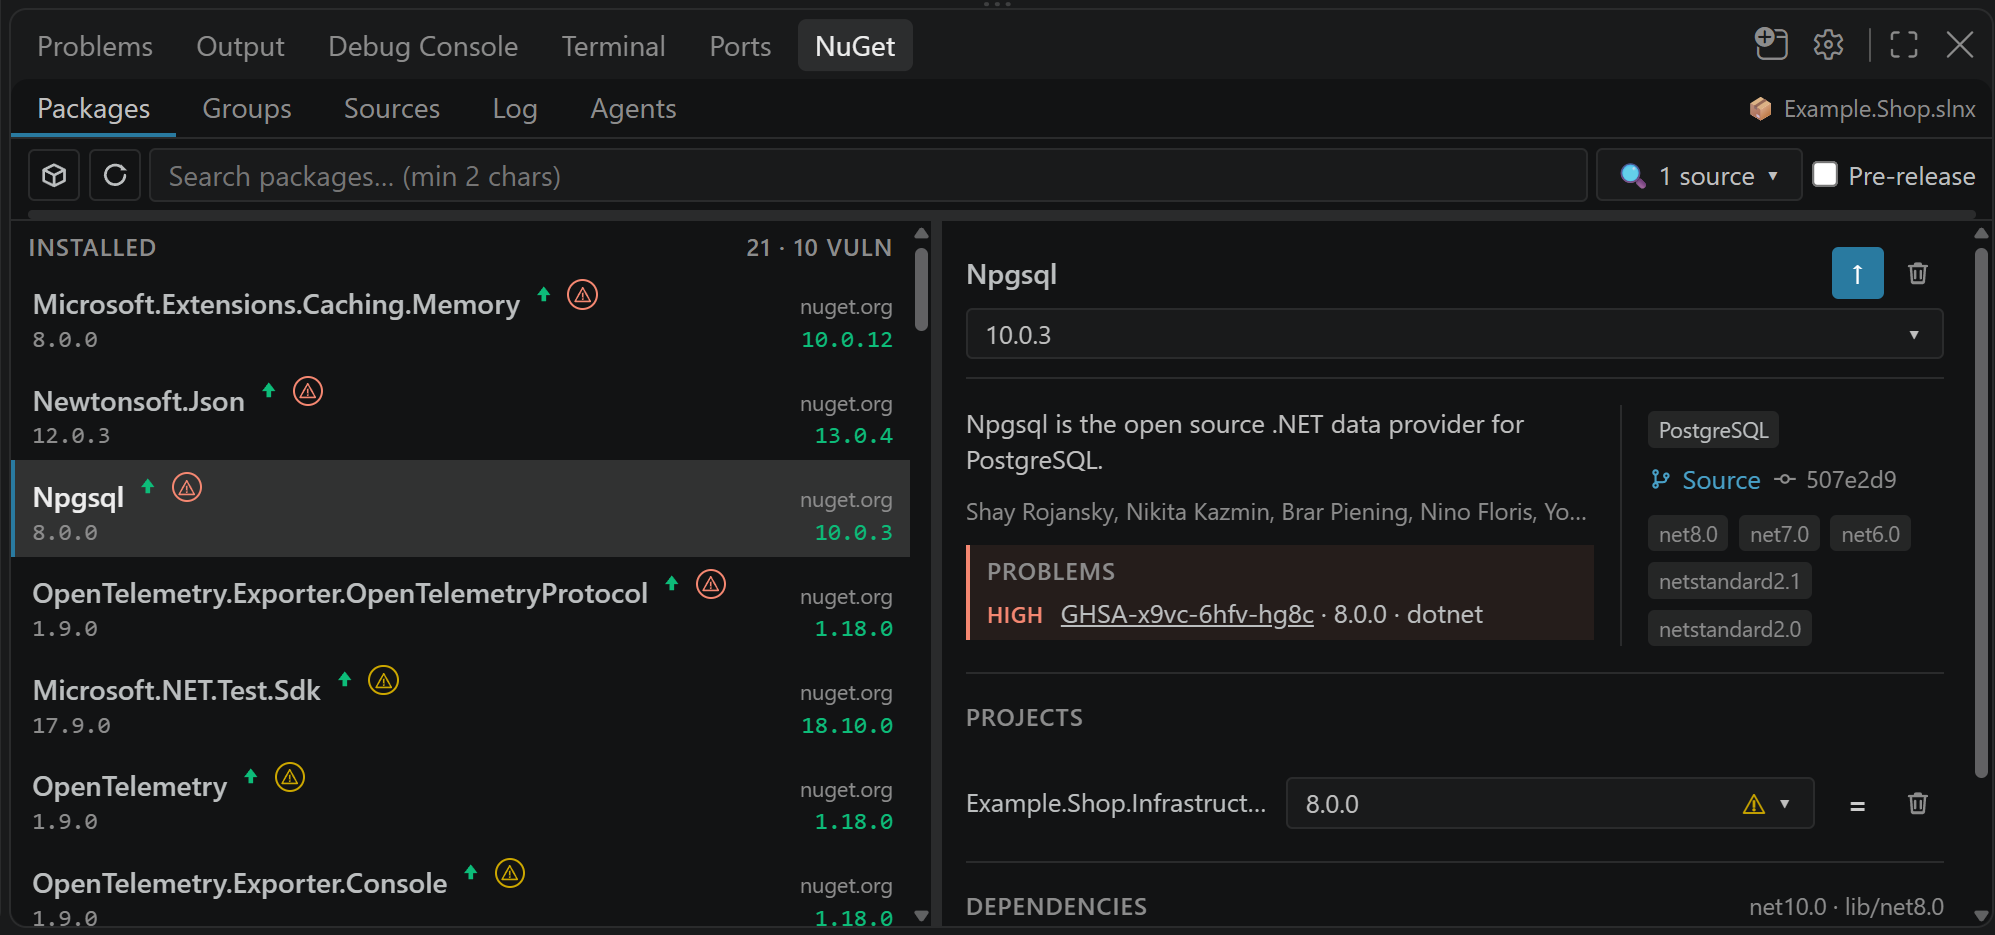The height and width of the screenshot is (935, 1995).
Task: Click vulnerability warning icon on Newtonsoft.Json
Action: [308, 391]
